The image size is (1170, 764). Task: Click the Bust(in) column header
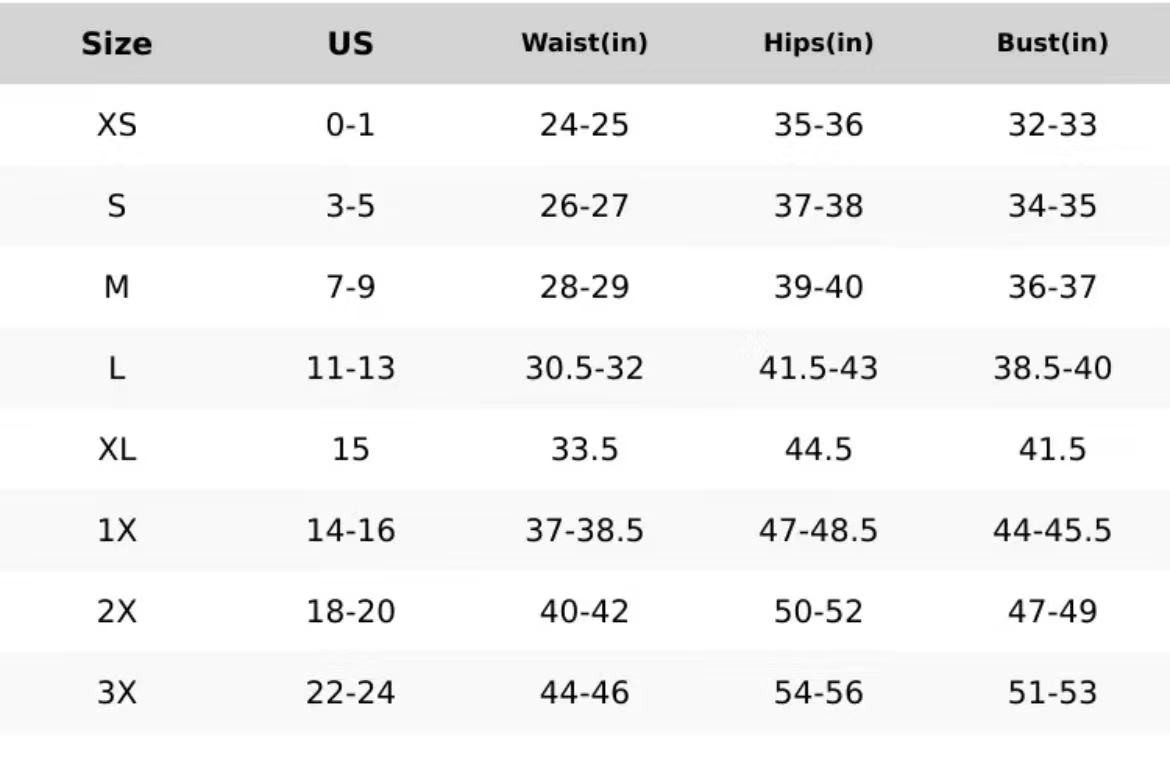pos(1052,44)
